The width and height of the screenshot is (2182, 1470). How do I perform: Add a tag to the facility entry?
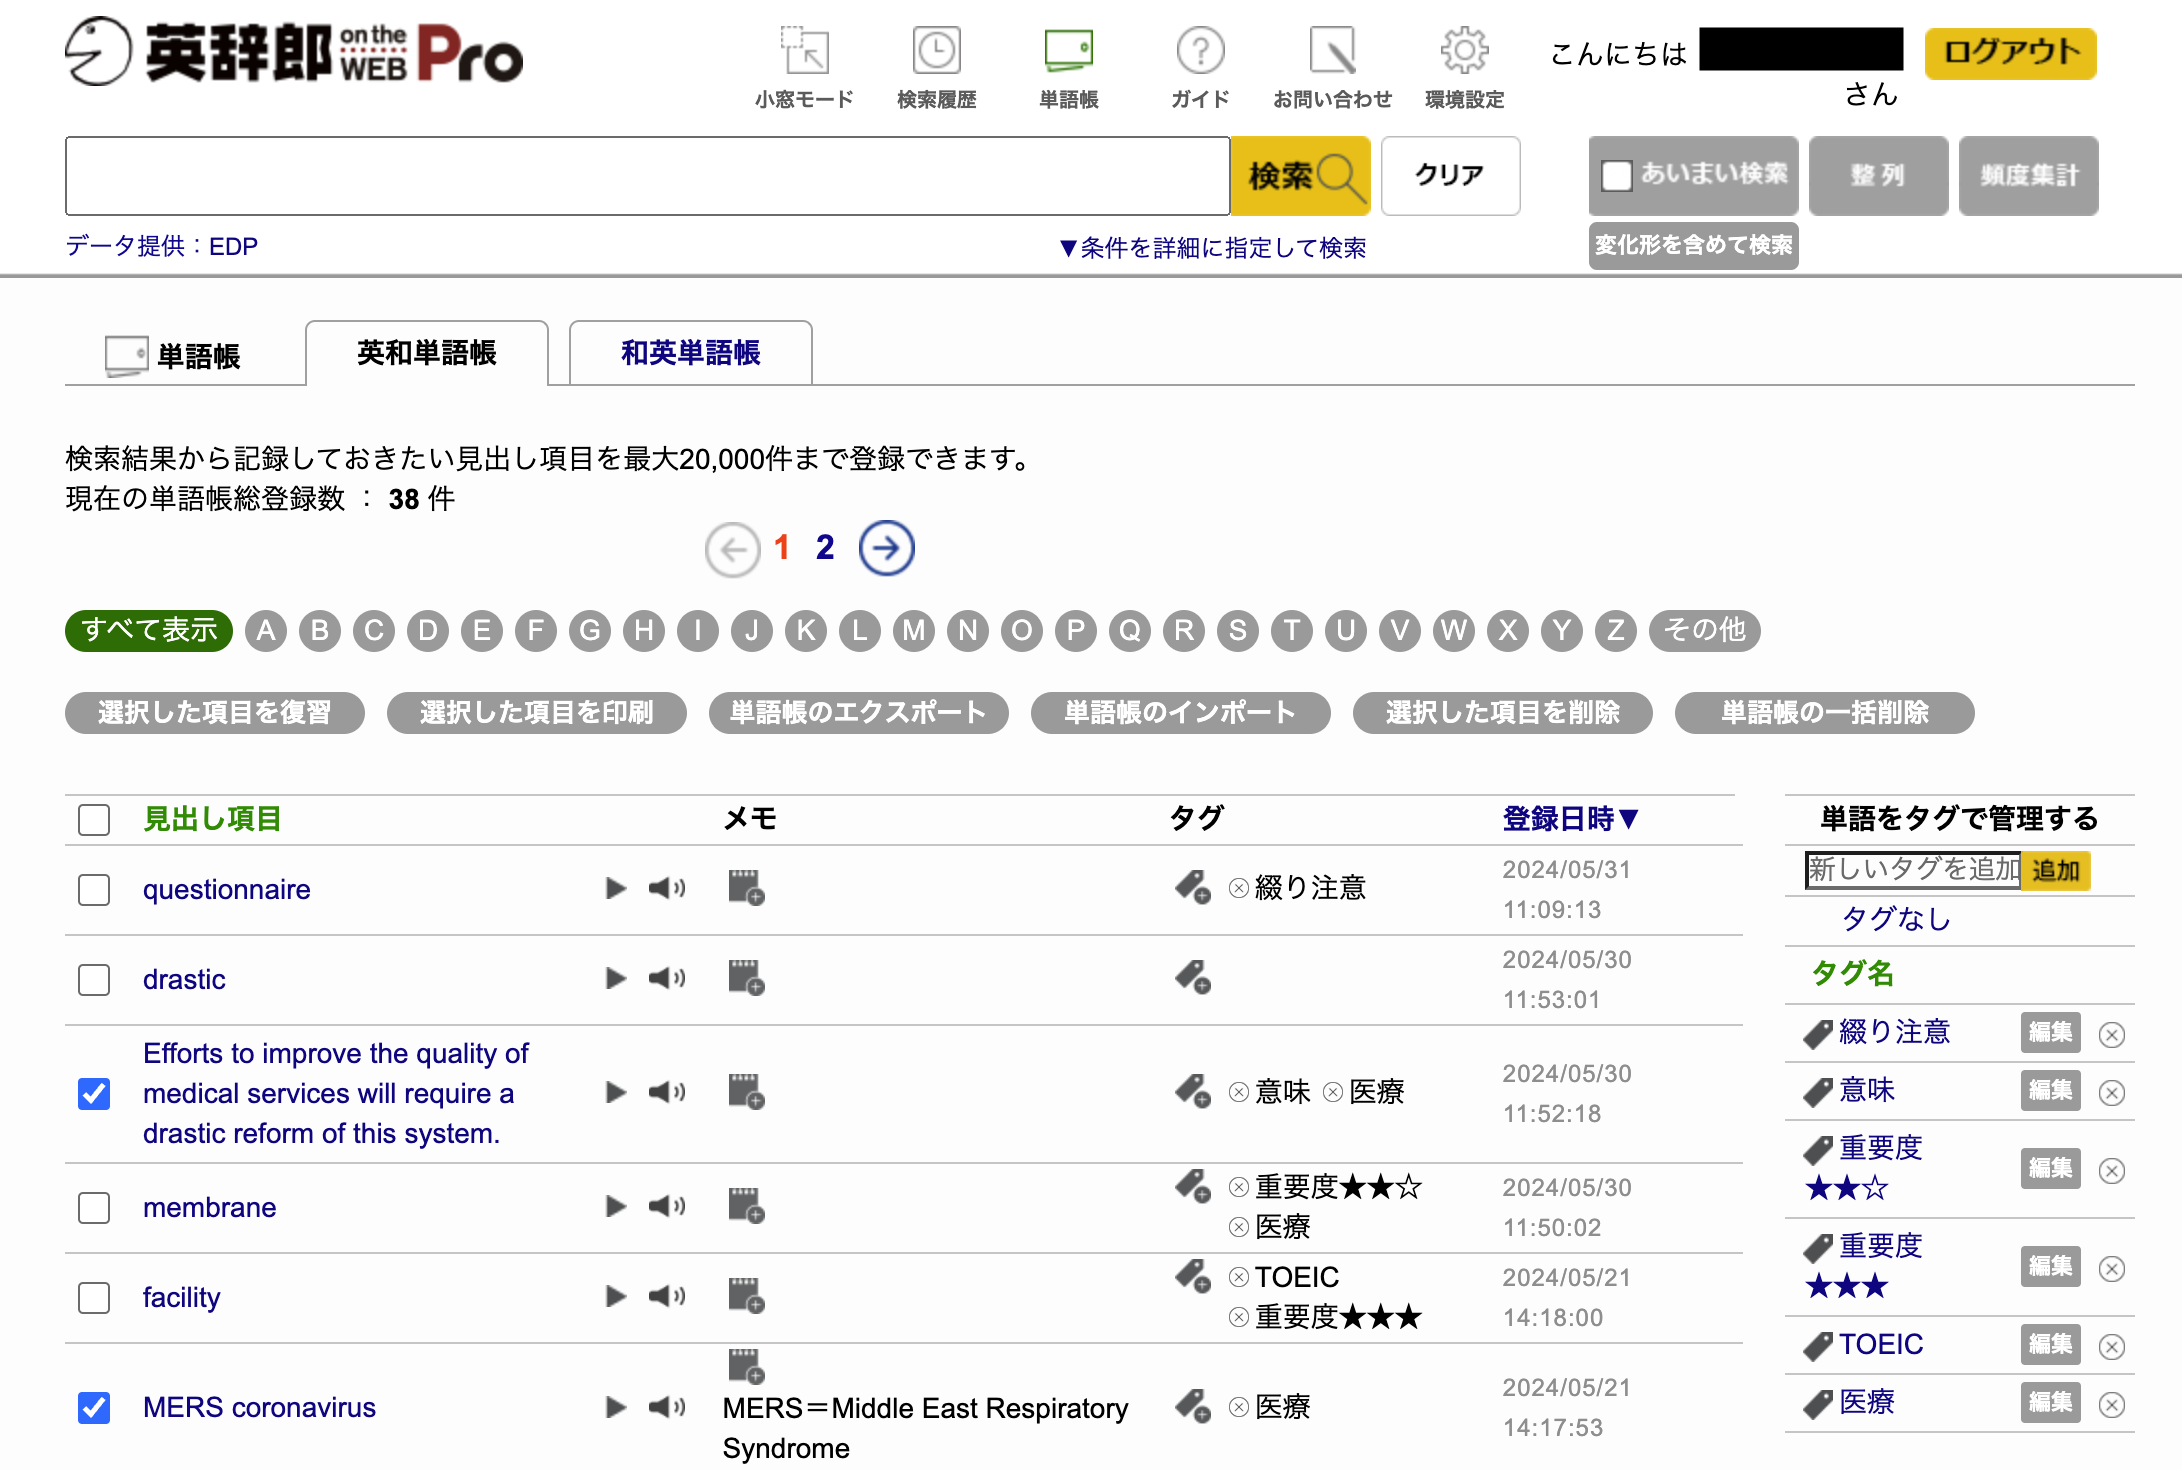coord(1193,1277)
